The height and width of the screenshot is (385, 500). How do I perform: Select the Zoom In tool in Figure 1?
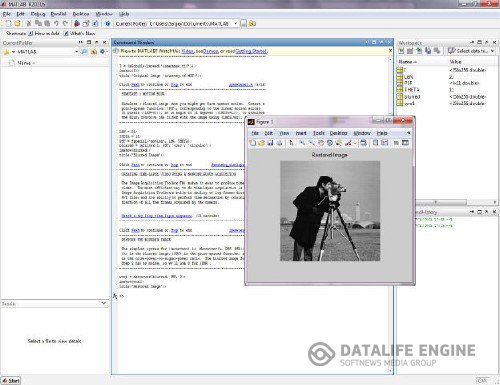302,143
